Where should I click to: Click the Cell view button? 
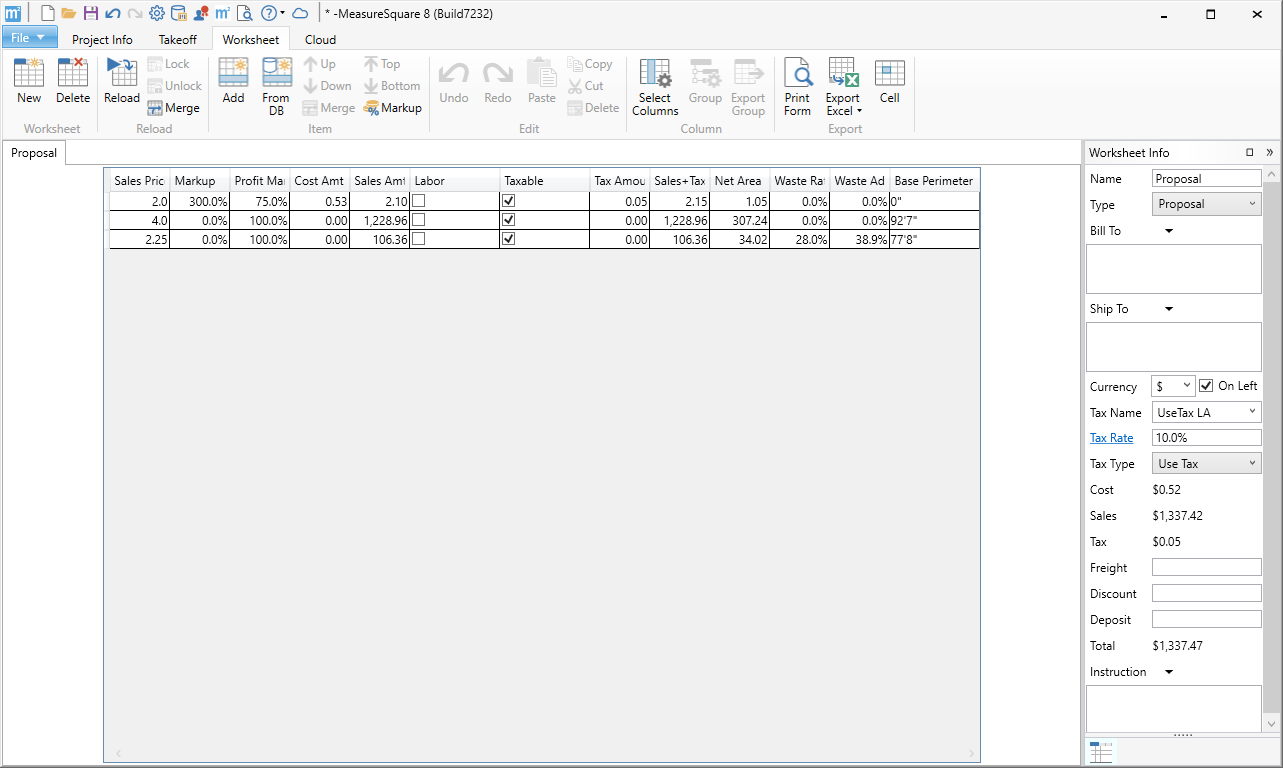tap(890, 81)
